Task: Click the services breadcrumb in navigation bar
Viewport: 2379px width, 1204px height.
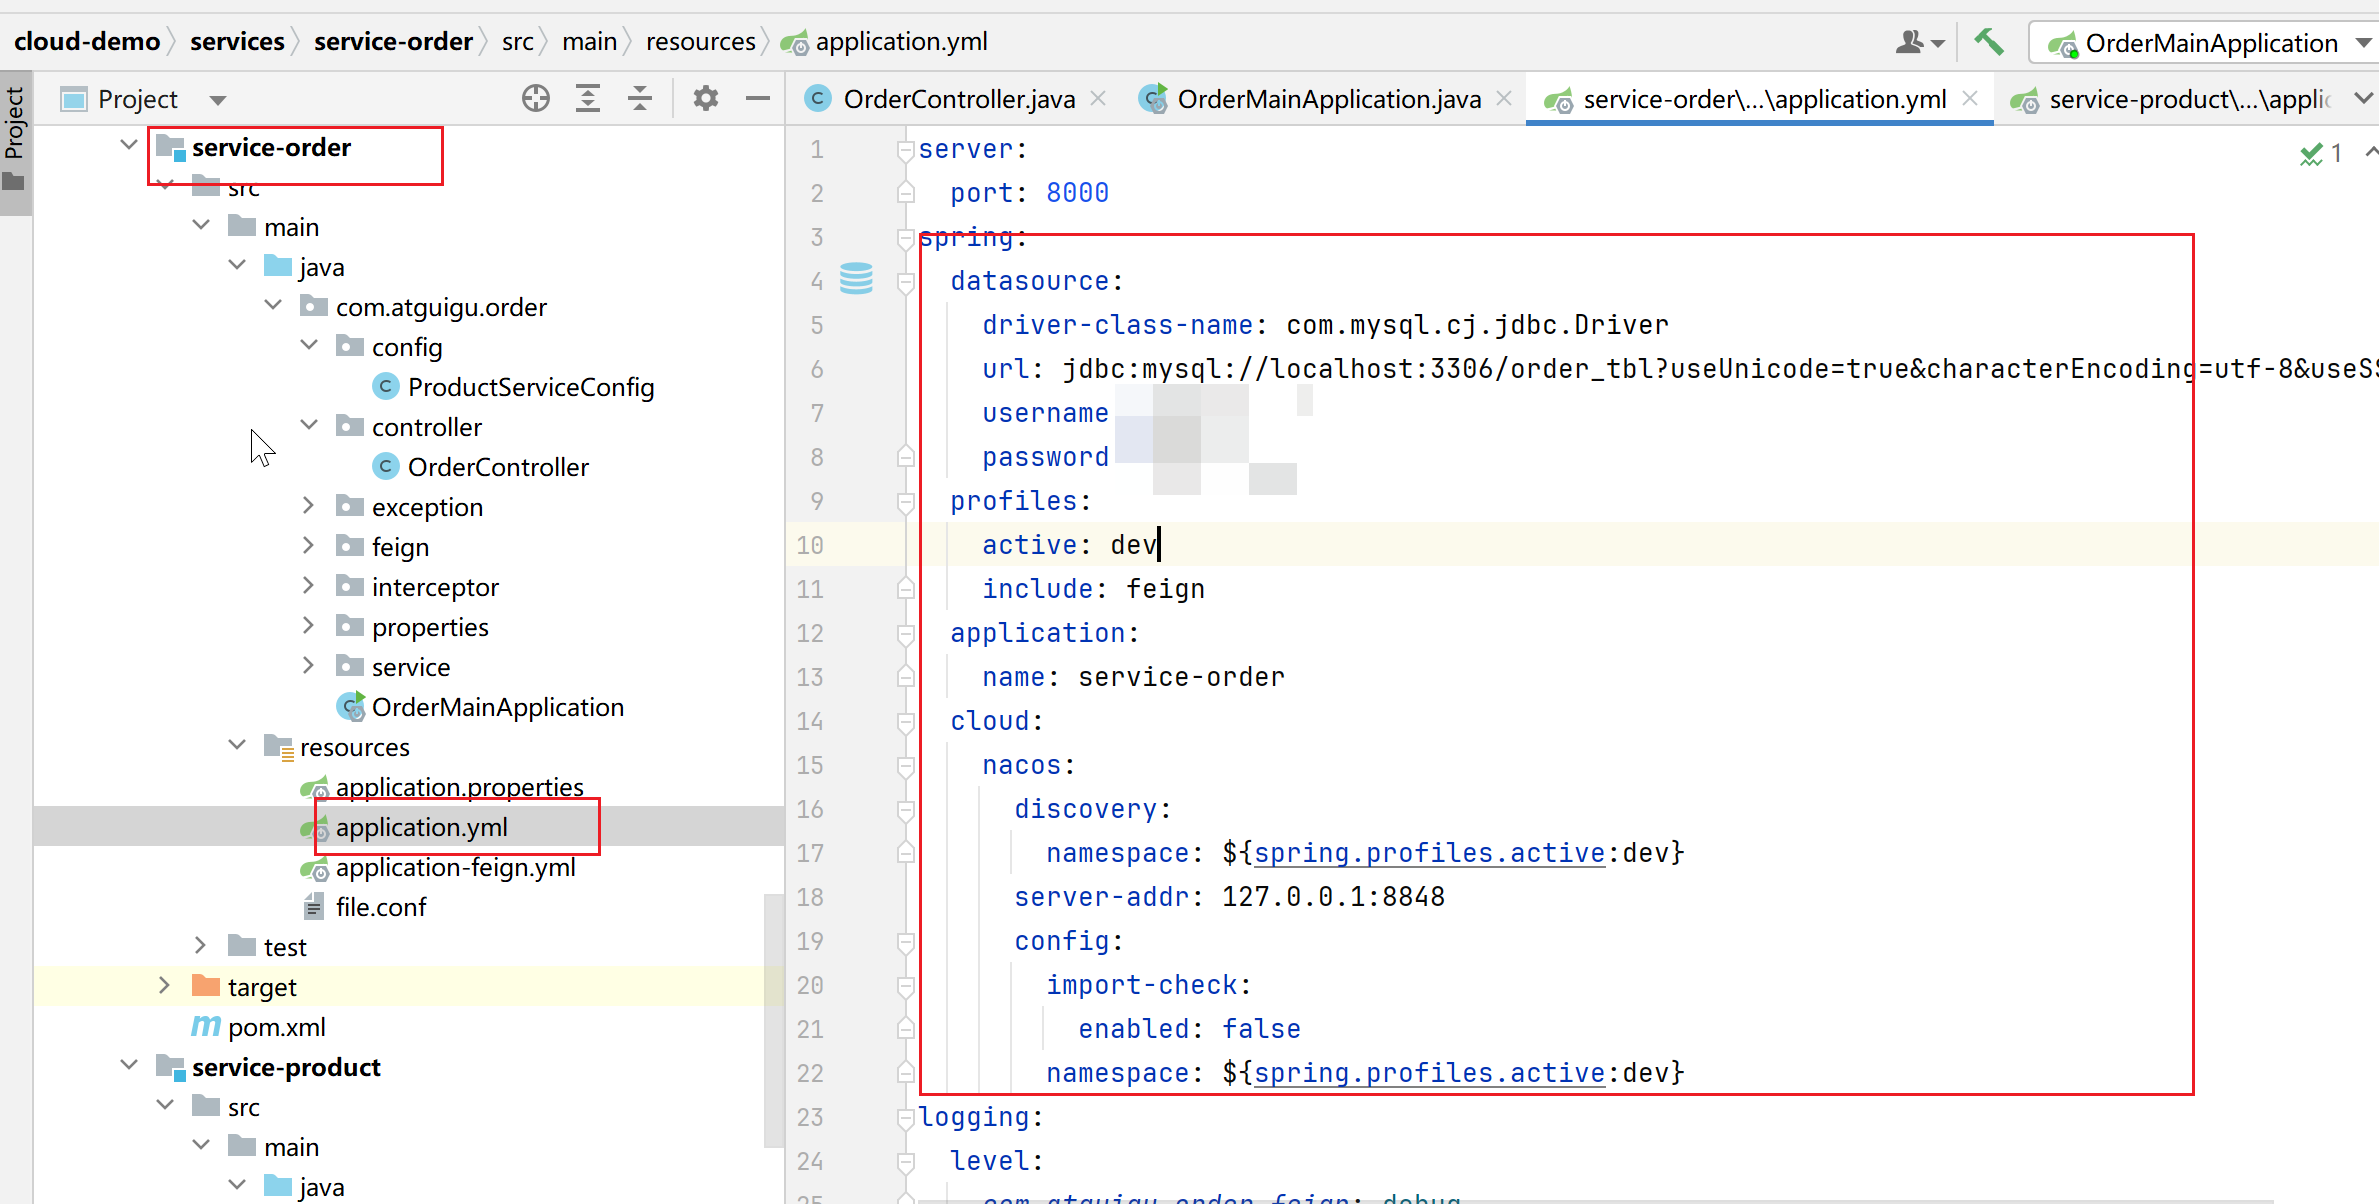Action: pyautogui.click(x=237, y=42)
